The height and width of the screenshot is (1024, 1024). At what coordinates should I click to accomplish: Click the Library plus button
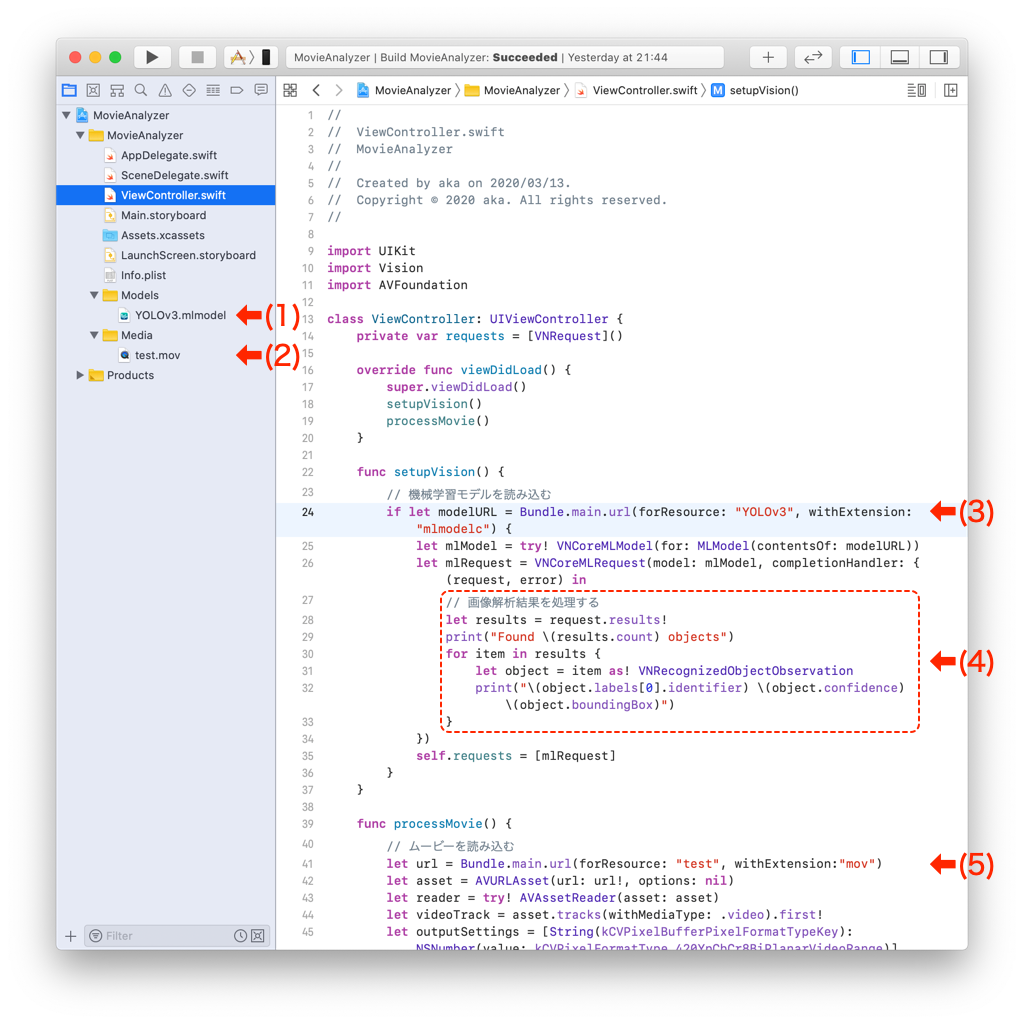click(767, 58)
